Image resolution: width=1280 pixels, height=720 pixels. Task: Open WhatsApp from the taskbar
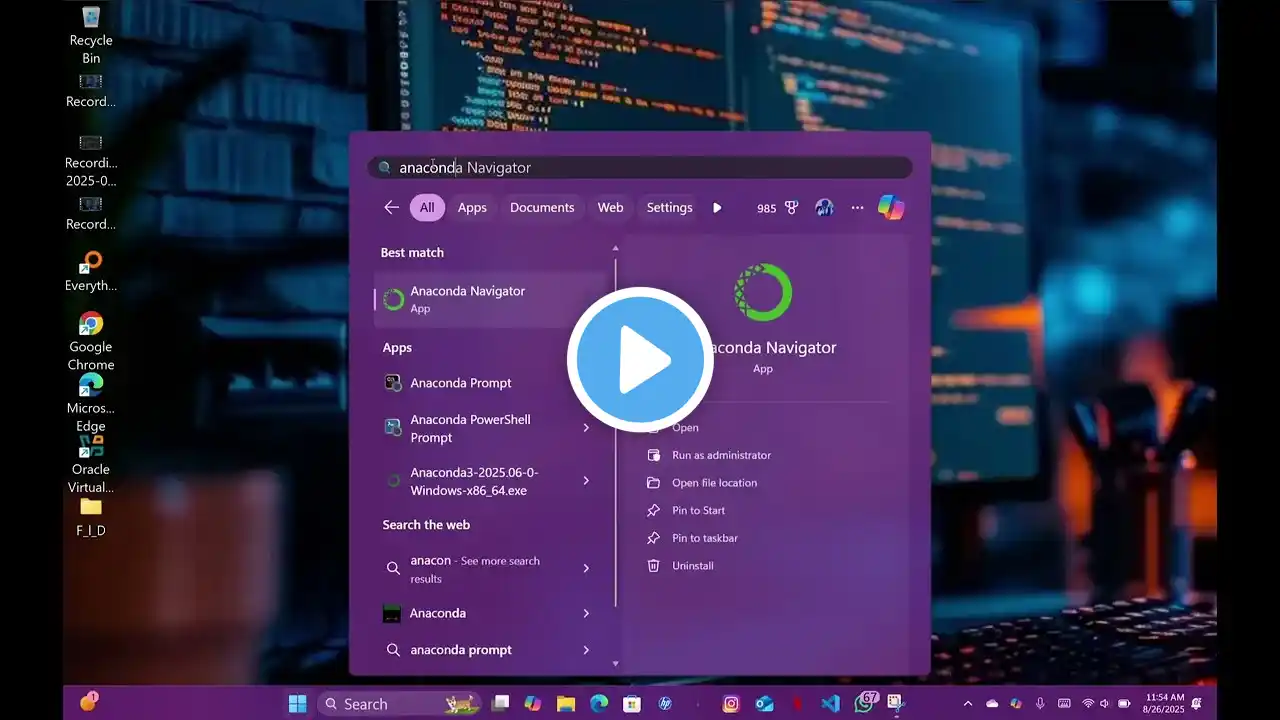[x=865, y=702]
